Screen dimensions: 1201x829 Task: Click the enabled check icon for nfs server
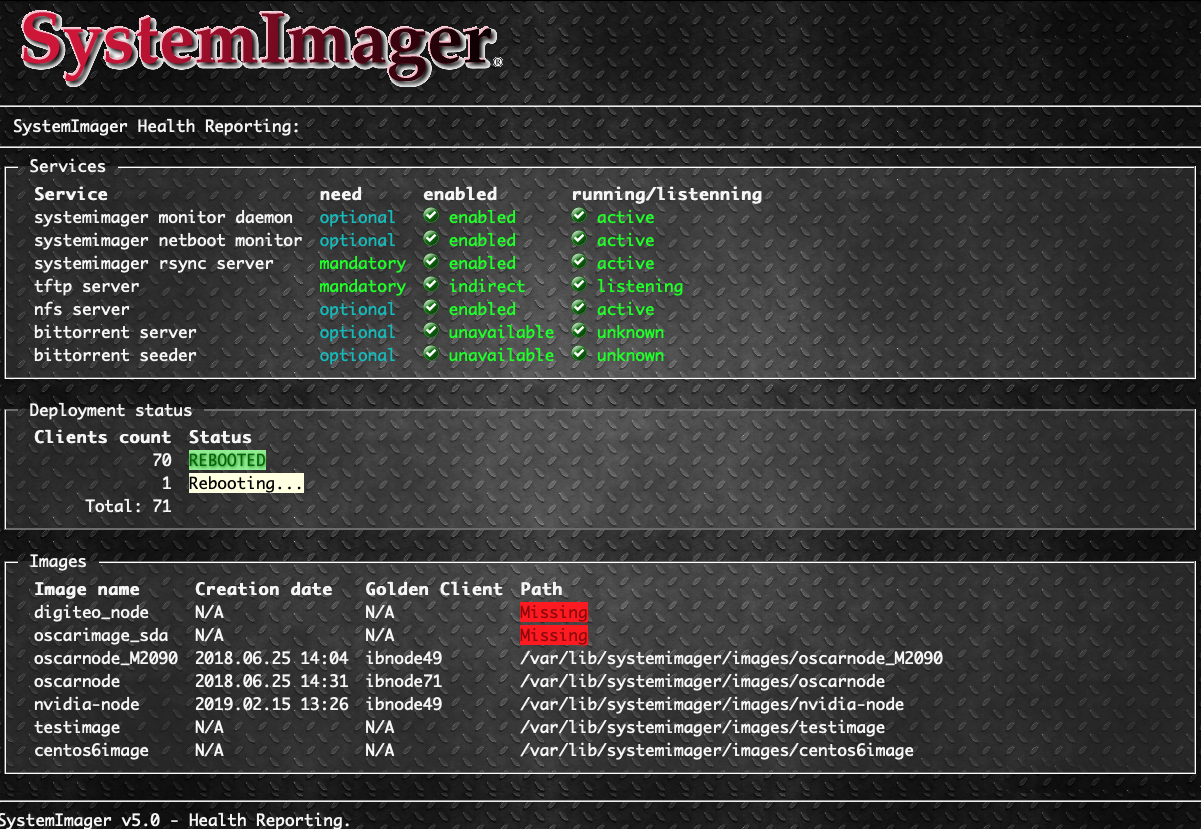[431, 308]
